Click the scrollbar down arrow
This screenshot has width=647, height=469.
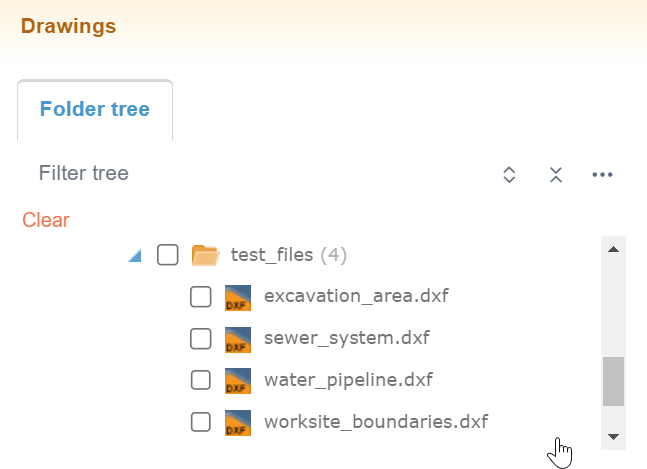pyautogui.click(x=613, y=437)
